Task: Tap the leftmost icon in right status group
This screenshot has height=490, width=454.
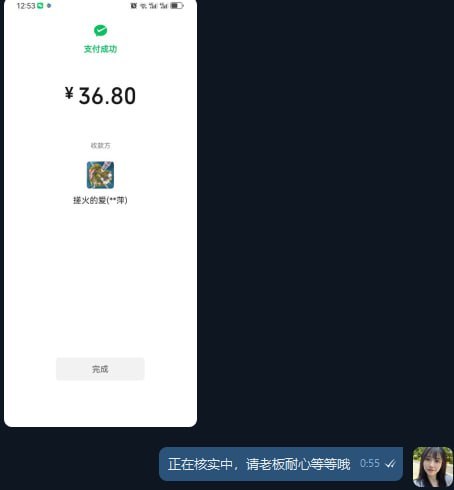Action: click(134, 6)
